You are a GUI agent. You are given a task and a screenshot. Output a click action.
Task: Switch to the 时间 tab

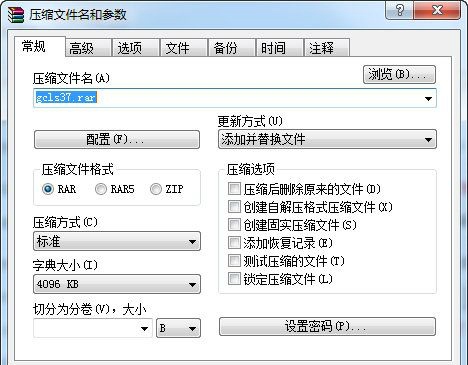(279, 48)
